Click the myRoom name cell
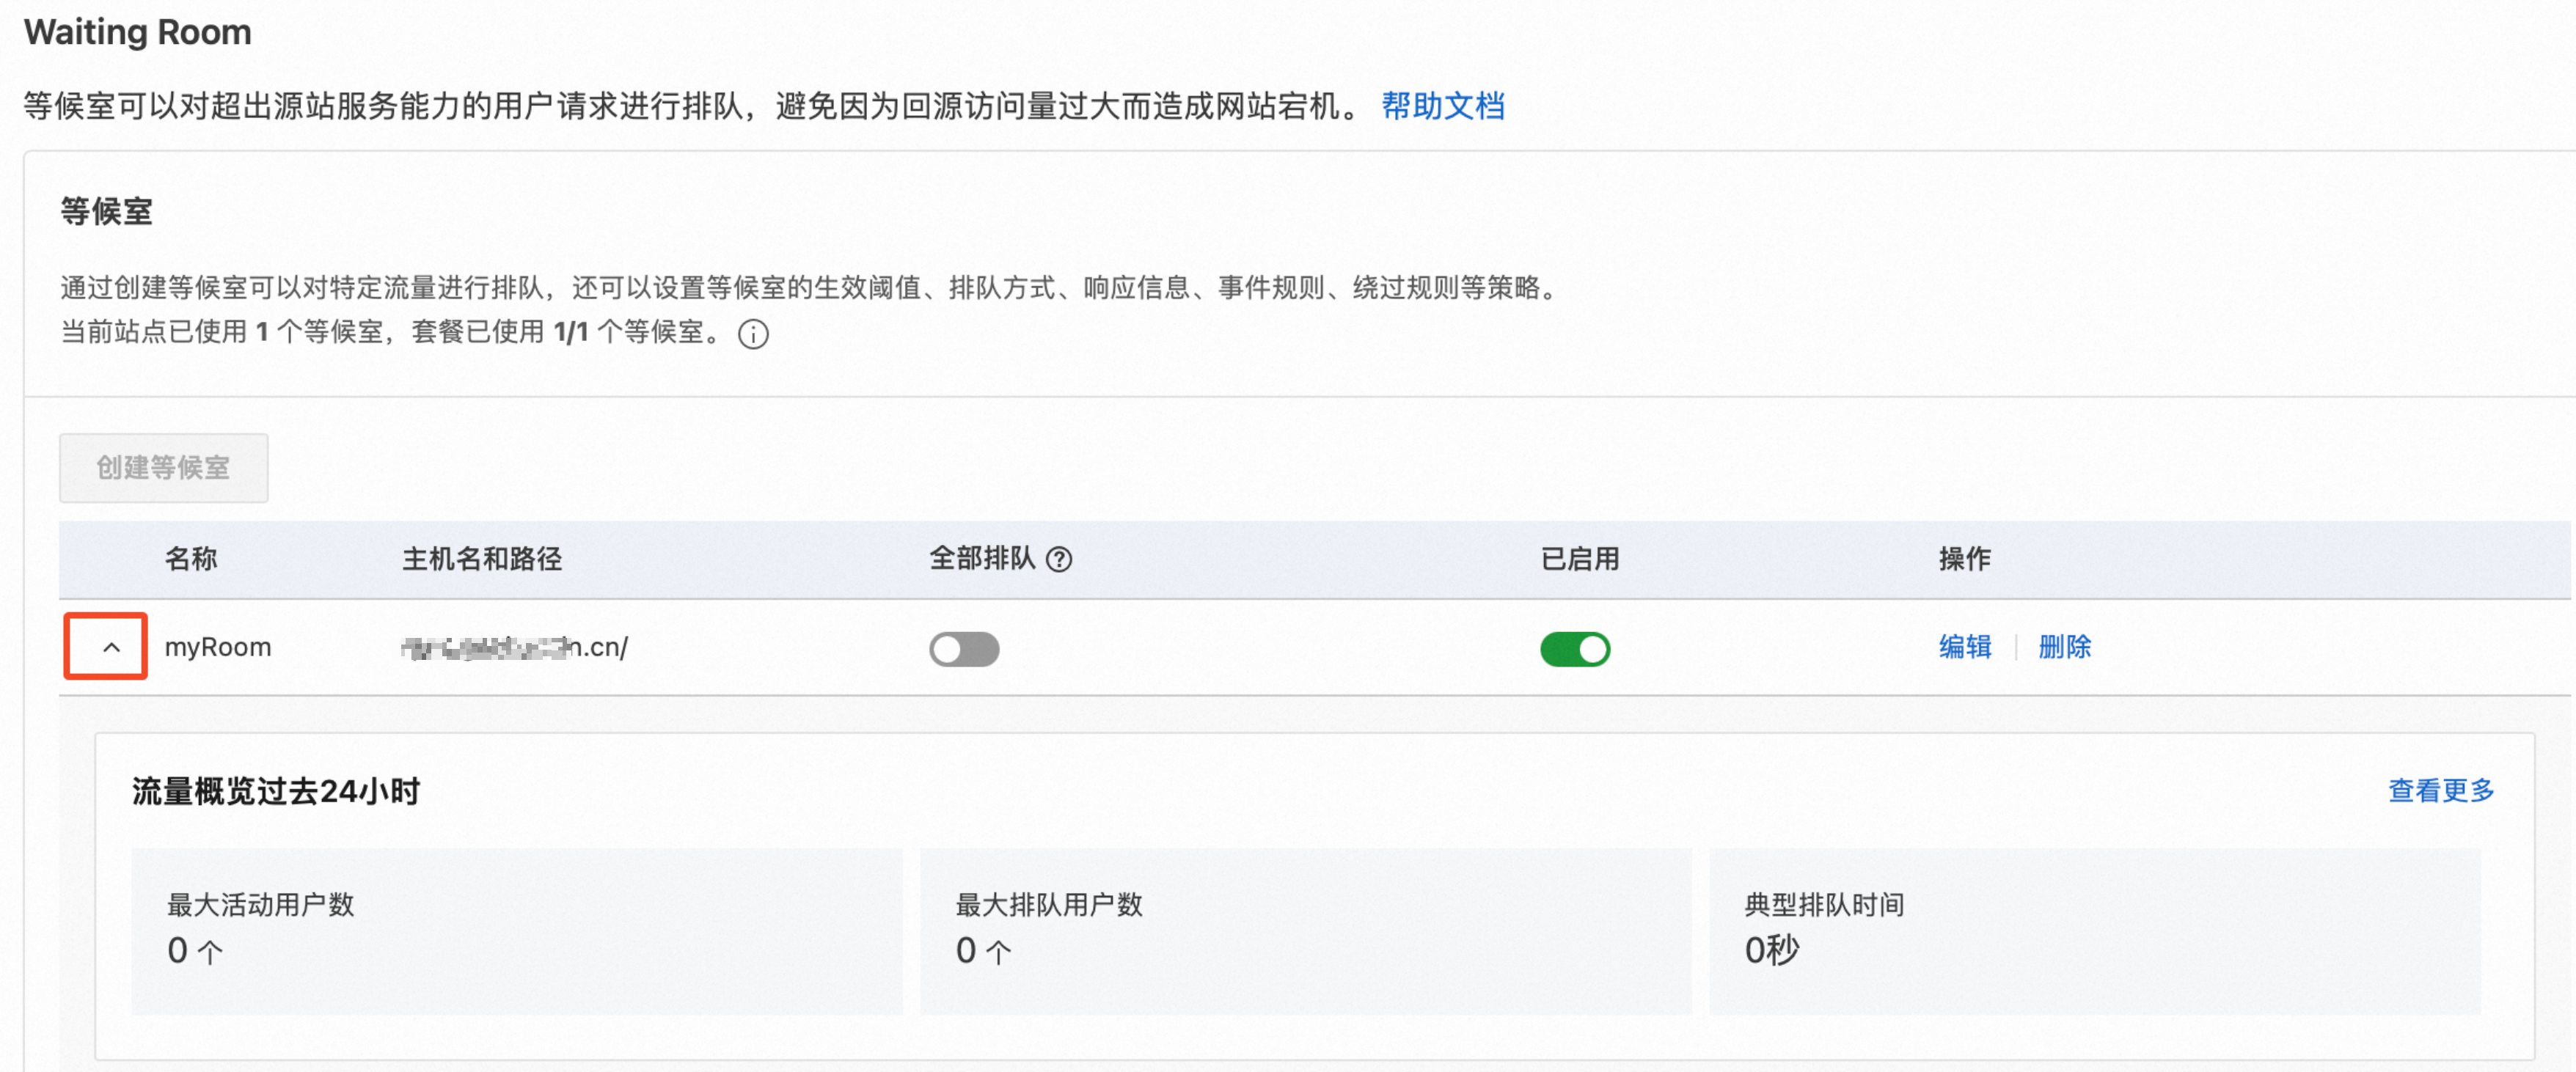Viewport: 2576px width, 1072px height. click(218, 647)
